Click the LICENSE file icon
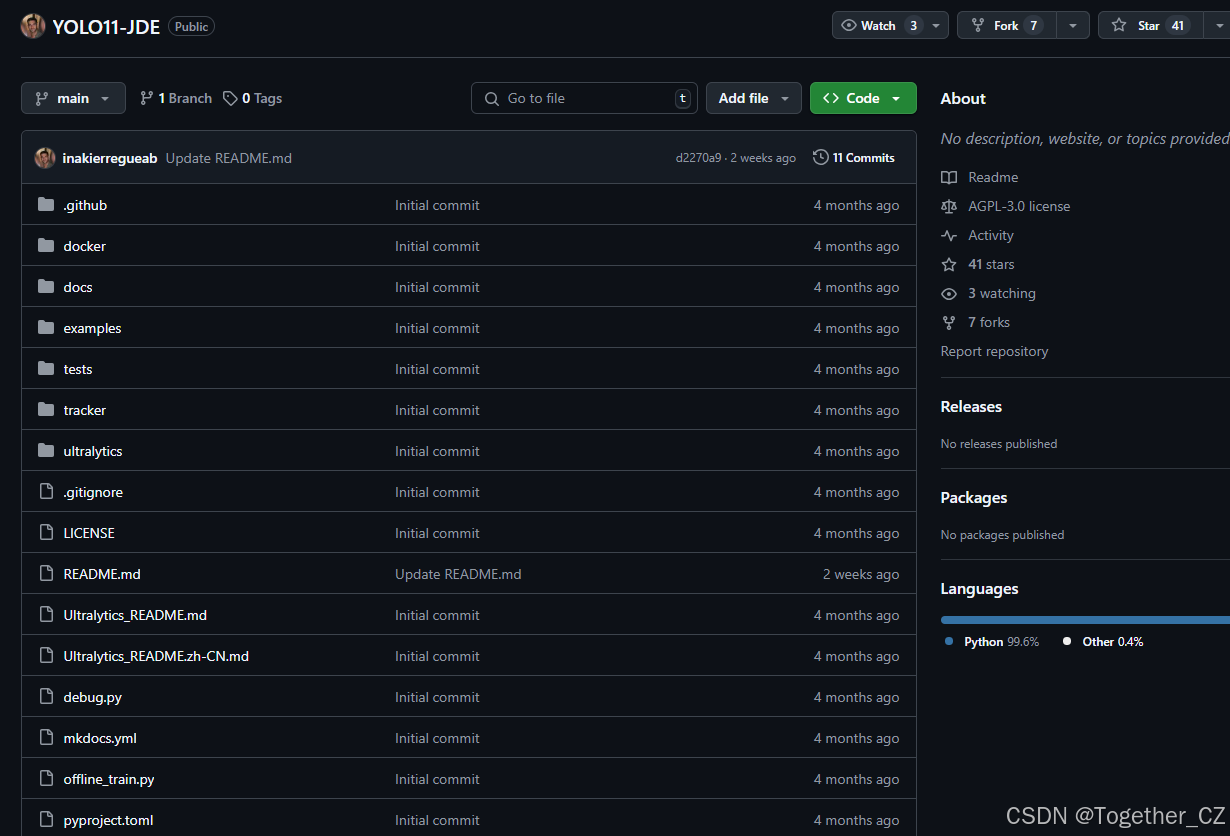1230x836 pixels. [x=45, y=533]
